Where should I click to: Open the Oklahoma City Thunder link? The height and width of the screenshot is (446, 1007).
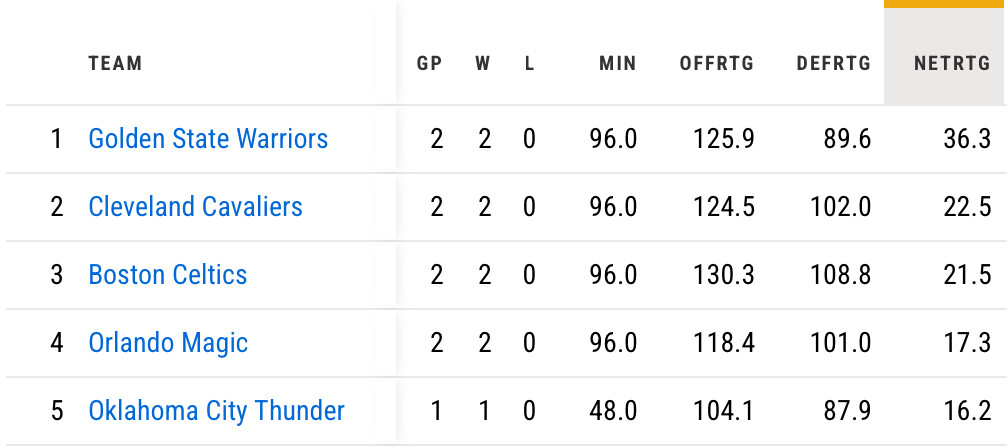coord(216,410)
